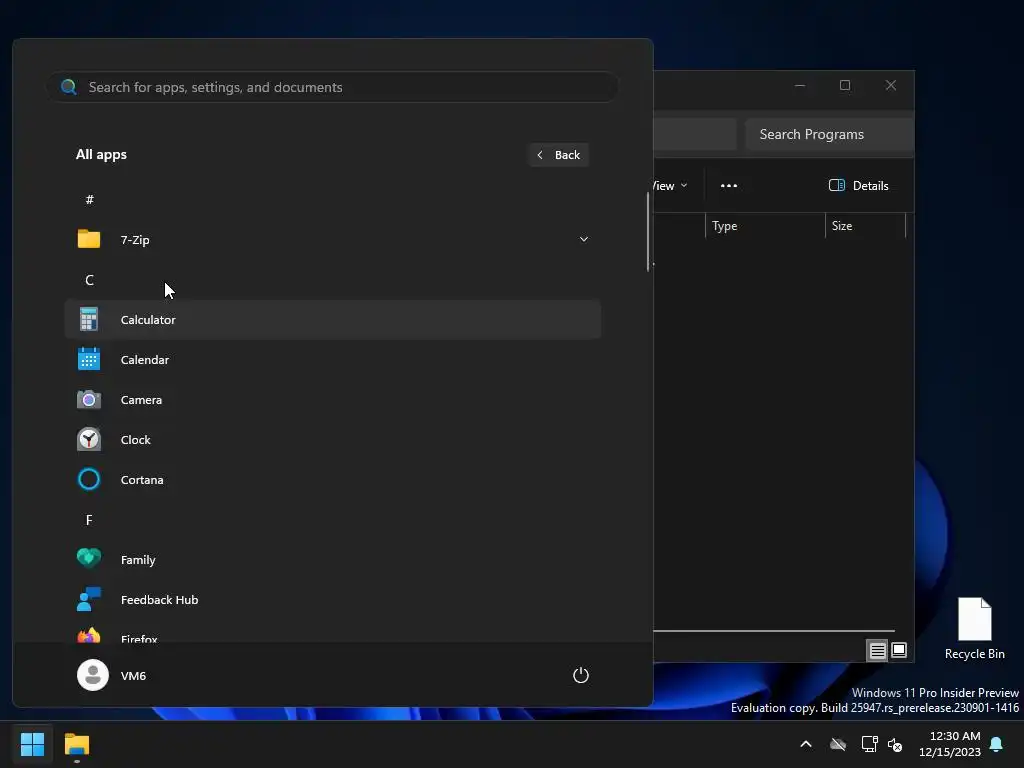
Task: Open the Clock app icon
Action: pyautogui.click(x=89, y=440)
